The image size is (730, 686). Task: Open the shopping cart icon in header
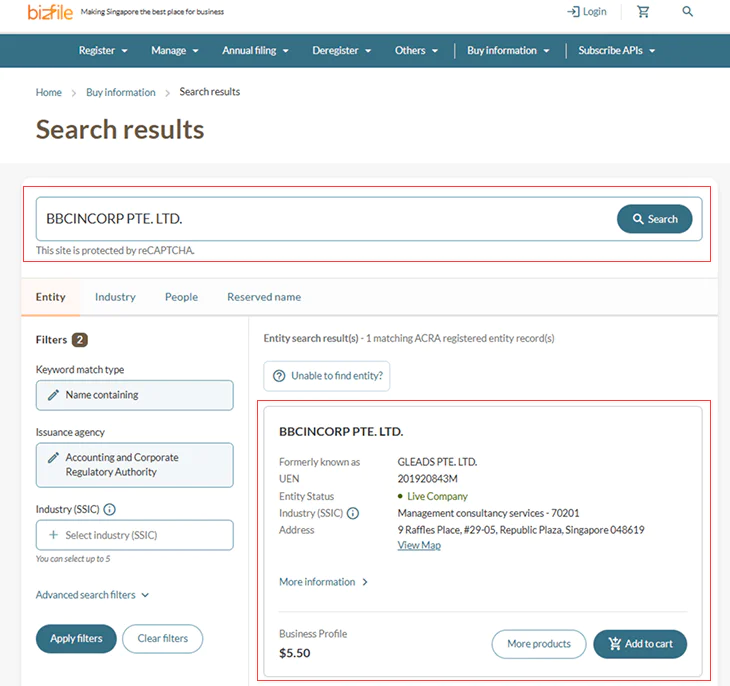643,12
